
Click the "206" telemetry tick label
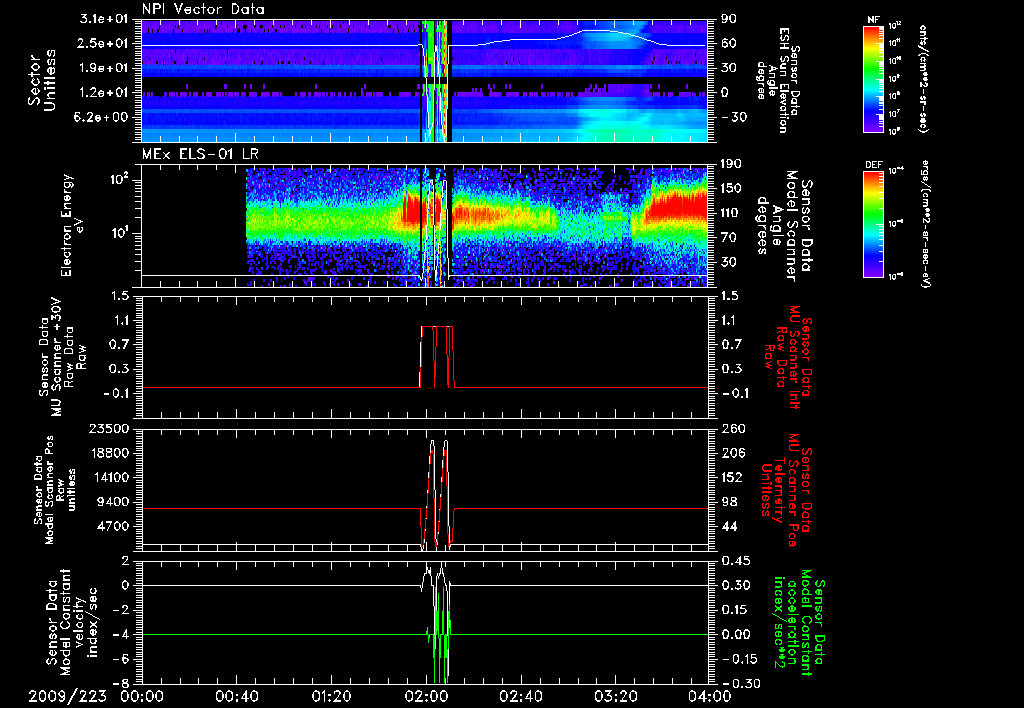(732, 453)
